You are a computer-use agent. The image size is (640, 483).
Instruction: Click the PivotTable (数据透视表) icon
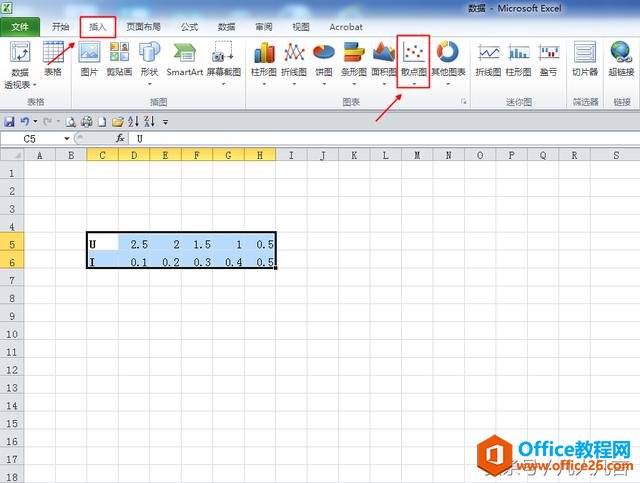click(20, 65)
